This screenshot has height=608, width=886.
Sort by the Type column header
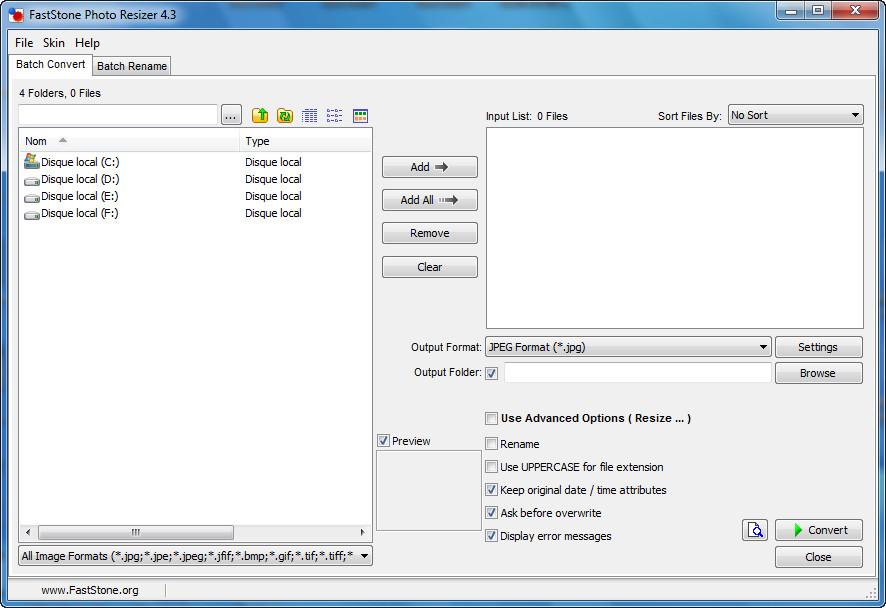click(305, 141)
